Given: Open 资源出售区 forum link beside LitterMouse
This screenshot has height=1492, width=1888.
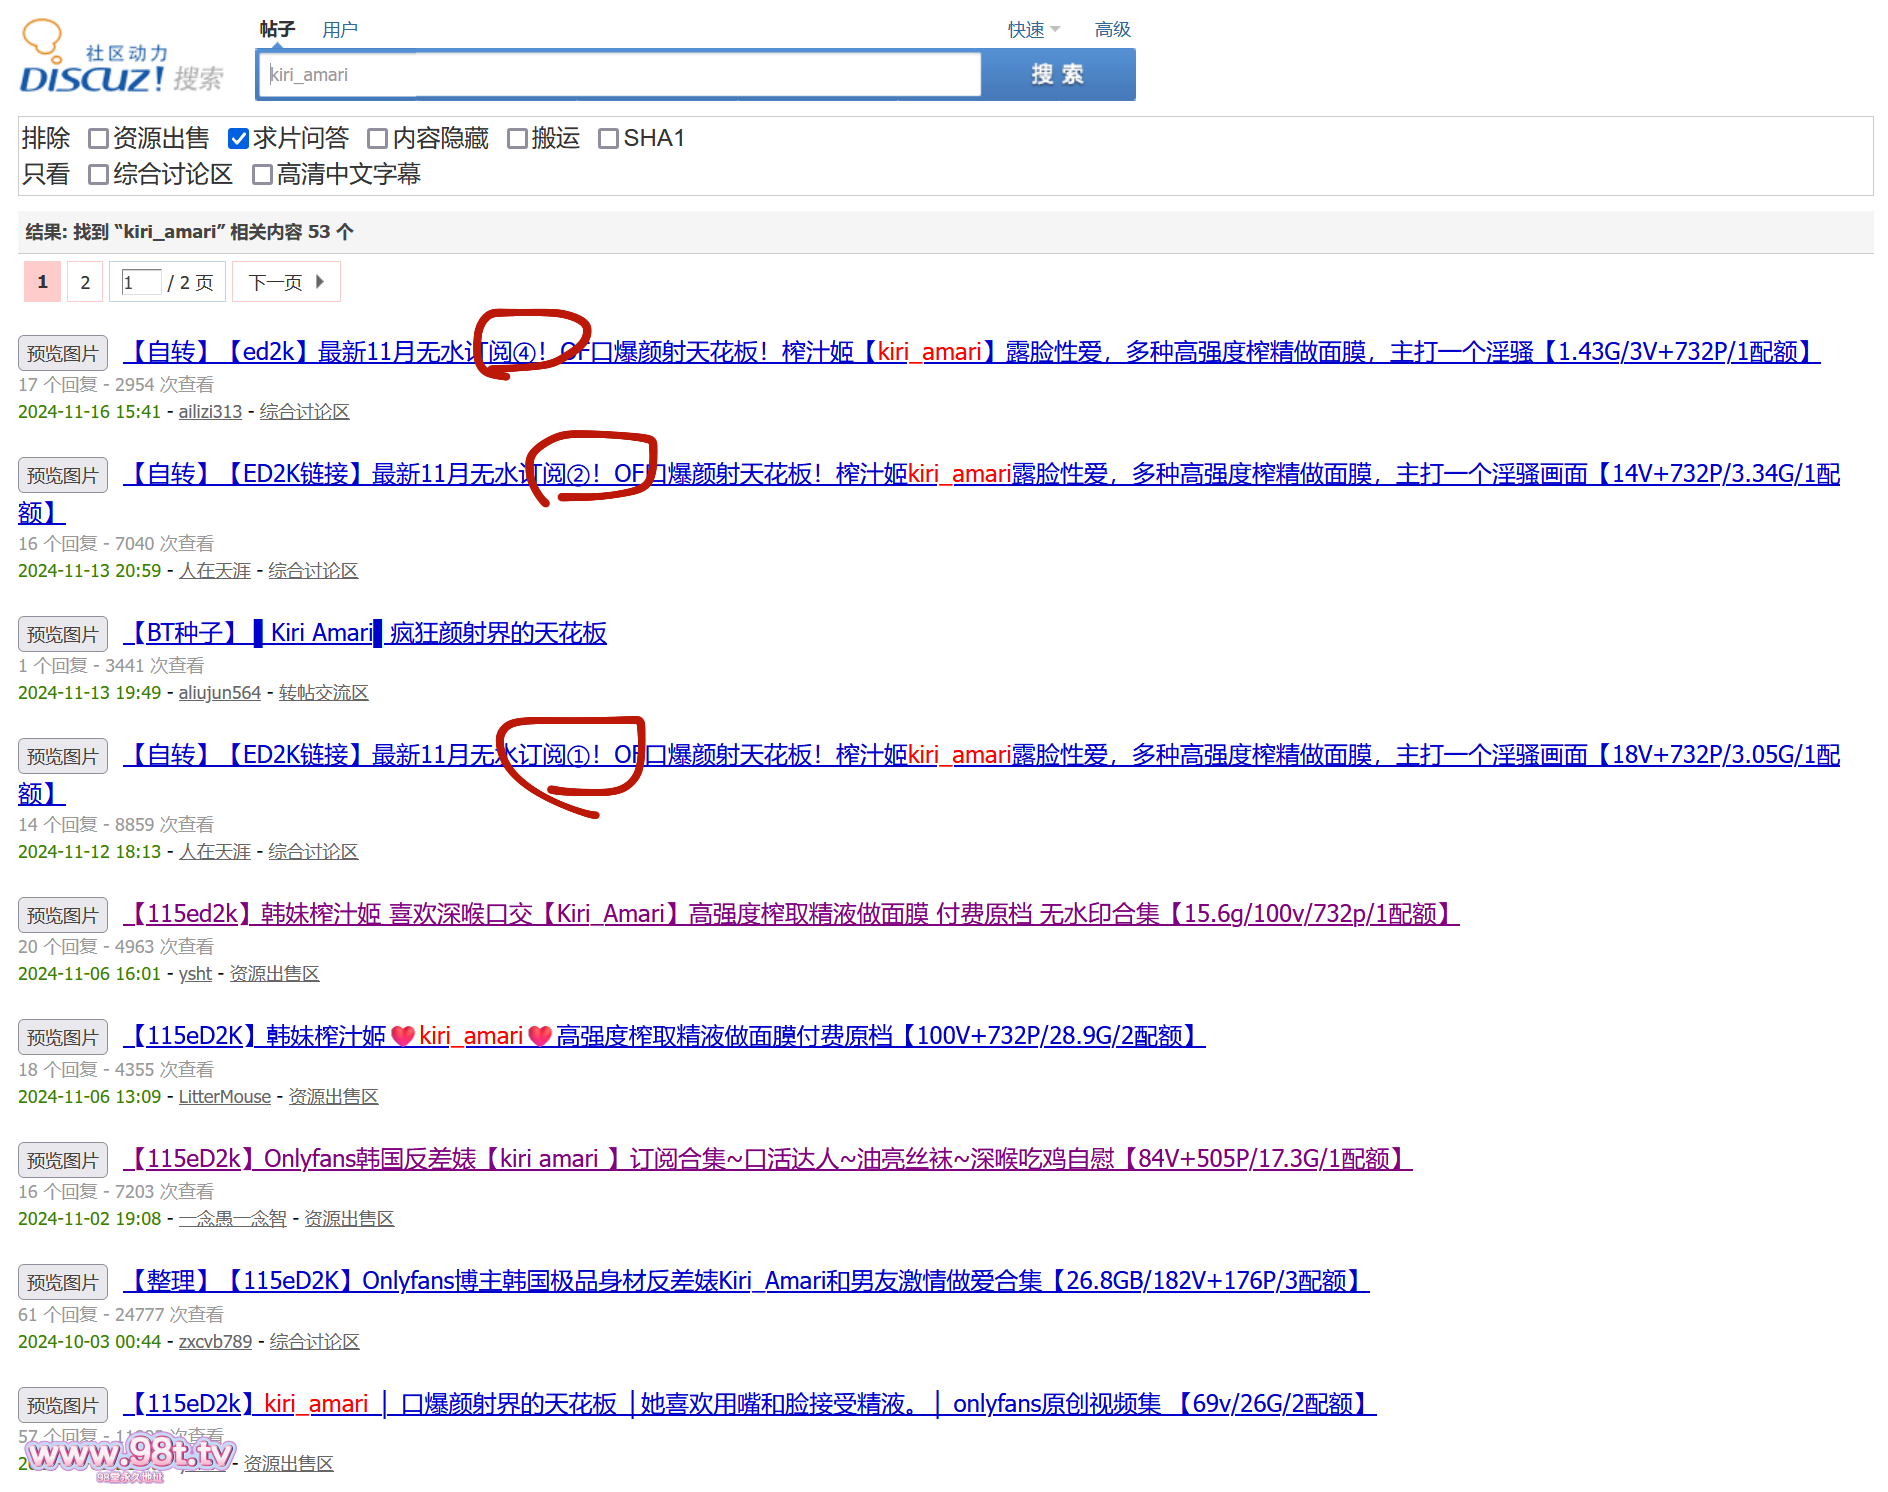Looking at the screenshot, I should (334, 1097).
